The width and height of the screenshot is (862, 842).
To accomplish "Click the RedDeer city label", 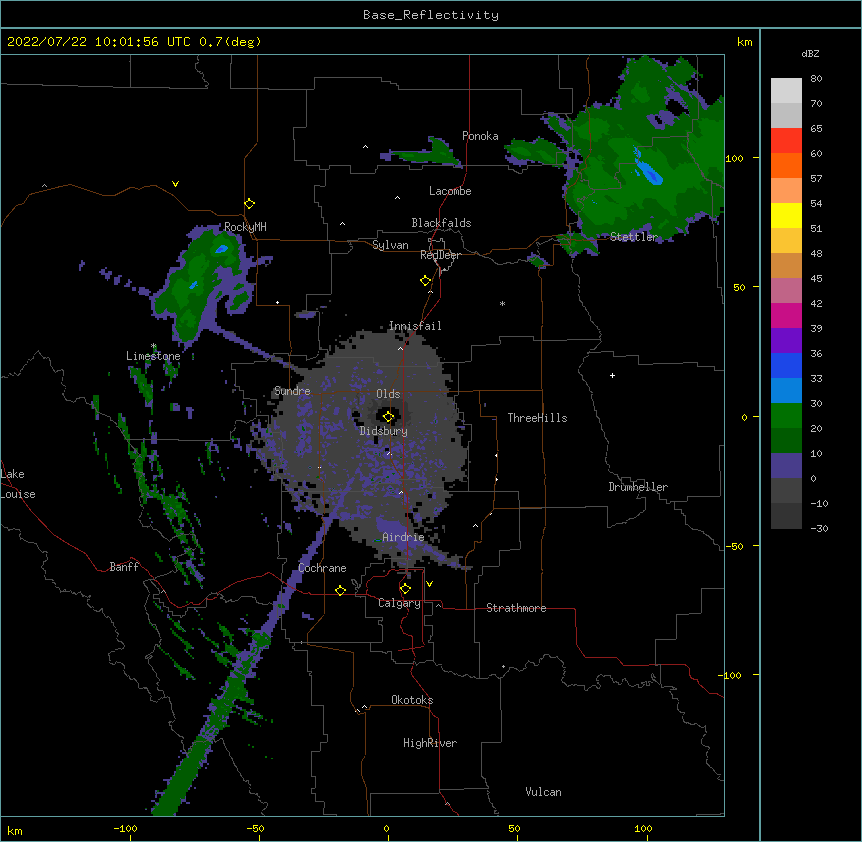I will coord(440,255).
